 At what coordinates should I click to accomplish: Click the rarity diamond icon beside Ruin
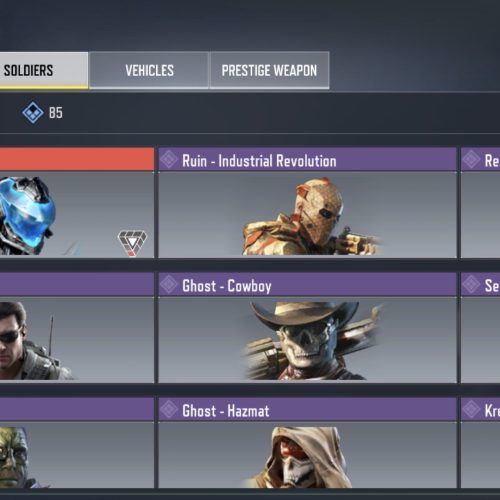169,159
